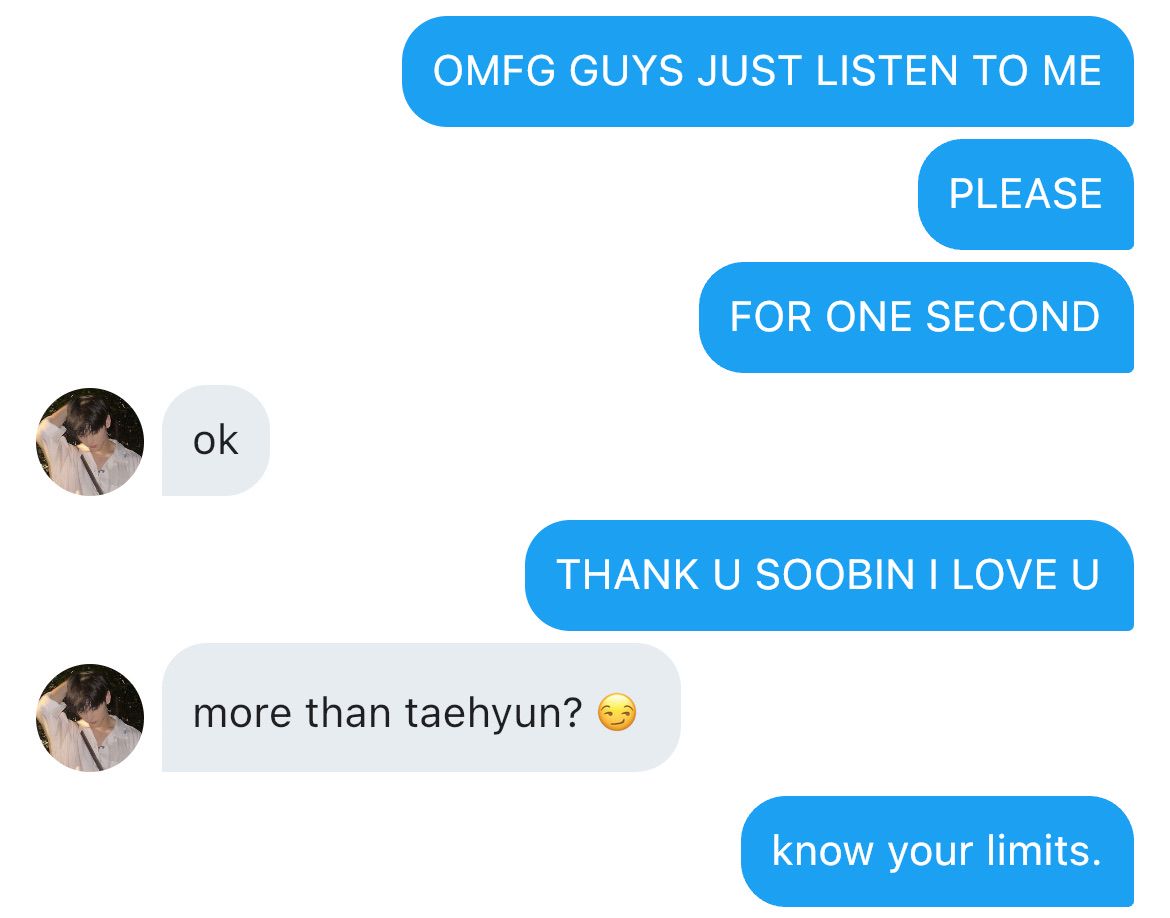Click the word "taehyun?" in the gray message
The width and height of the screenshot is (1170, 918).
493,714
